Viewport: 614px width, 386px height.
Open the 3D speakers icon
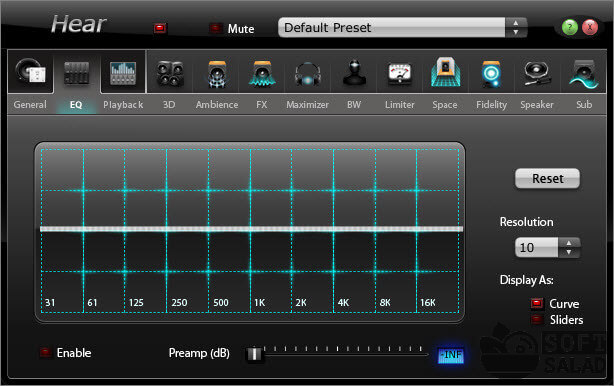[x=170, y=74]
